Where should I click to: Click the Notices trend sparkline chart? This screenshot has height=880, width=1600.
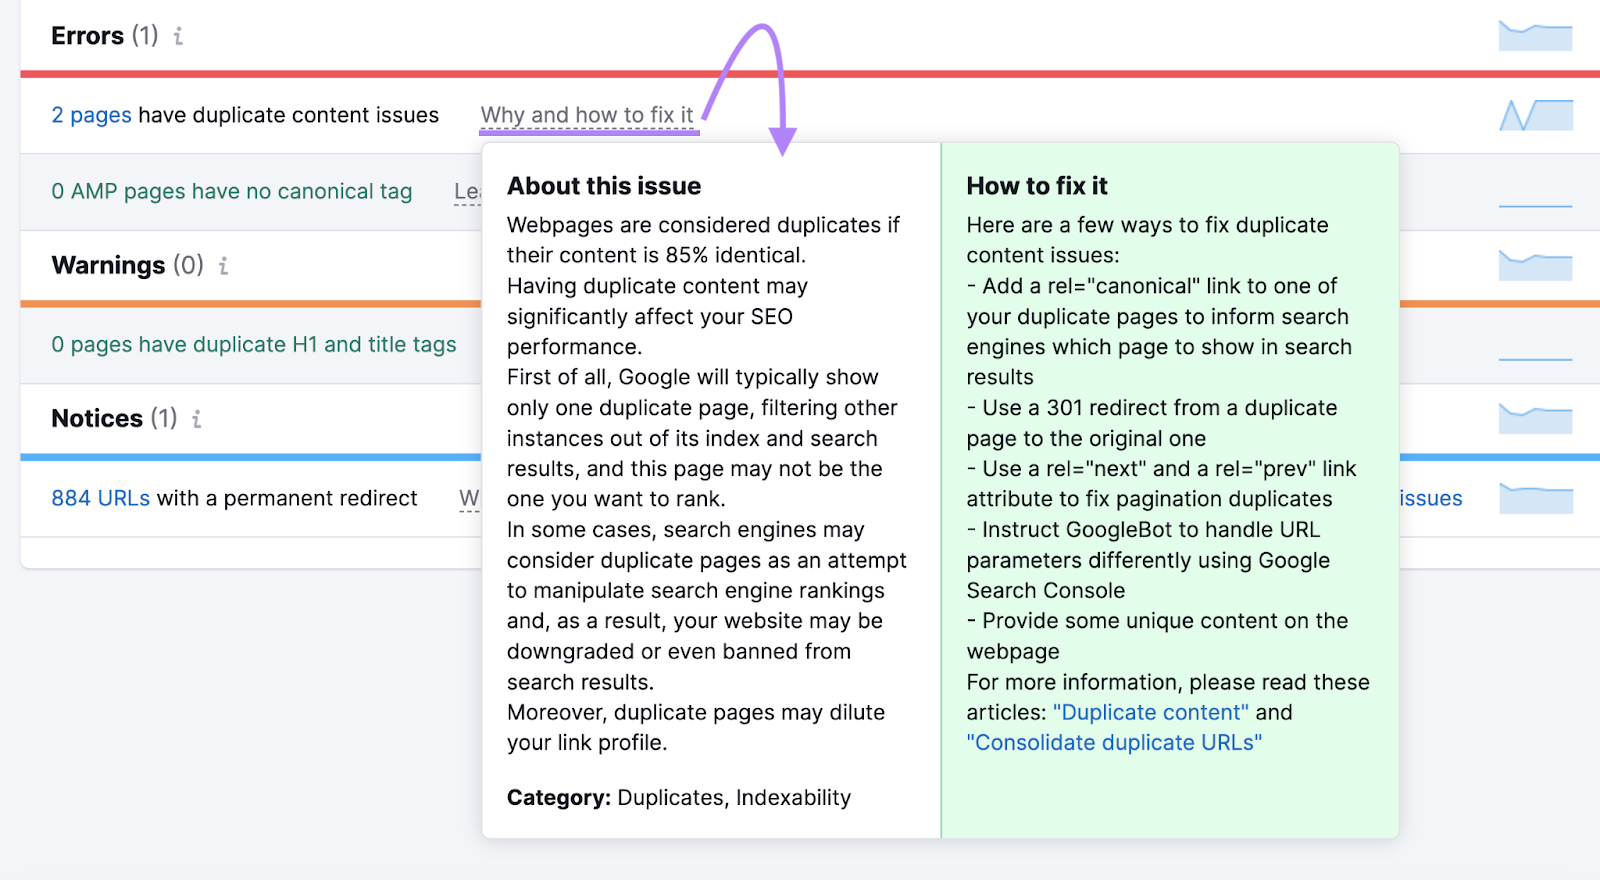coord(1535,418)
